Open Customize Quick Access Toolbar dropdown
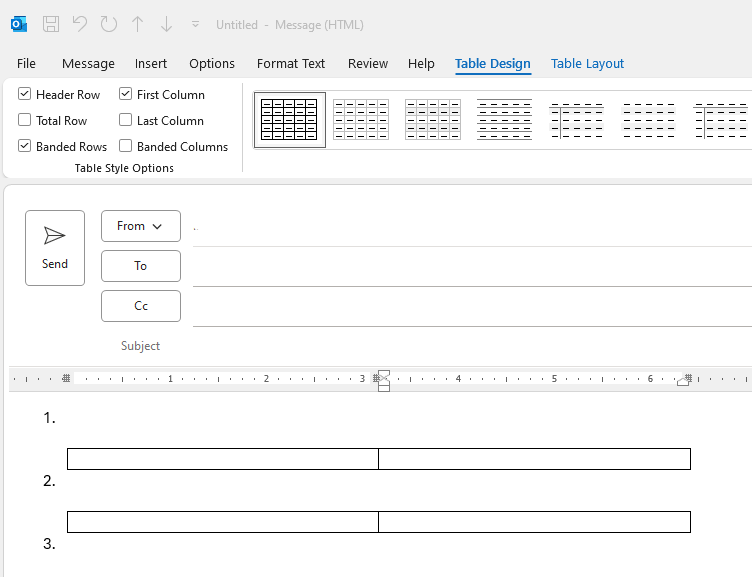Viewport: 752px width, 577px height. tap(195, 24)
